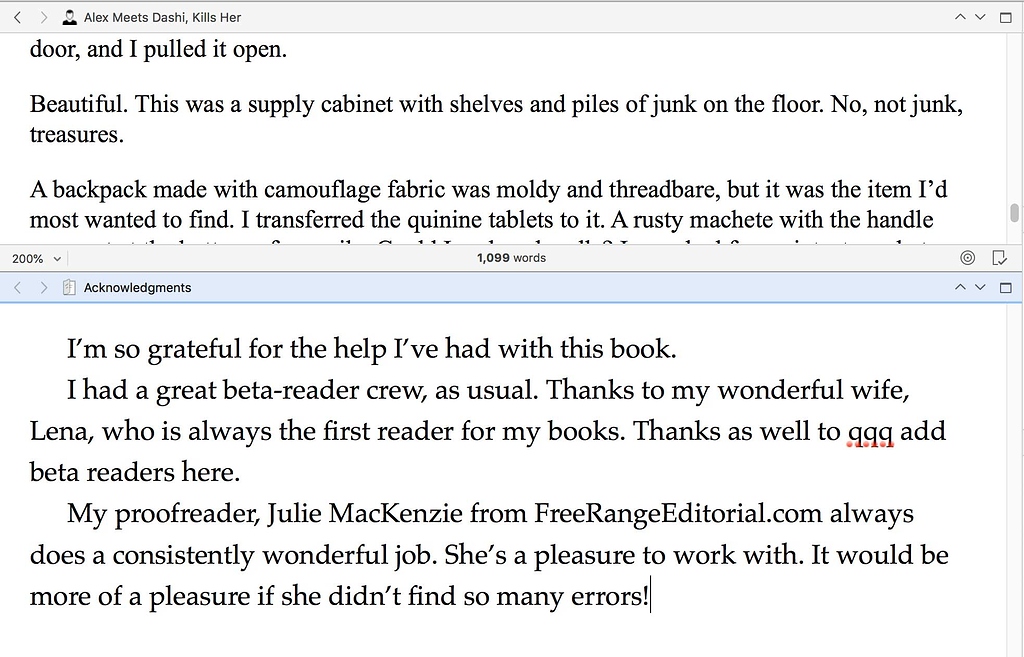Click the back navigation arrow in top editor header
The image size is (1024, 657).
coord(16,17)
